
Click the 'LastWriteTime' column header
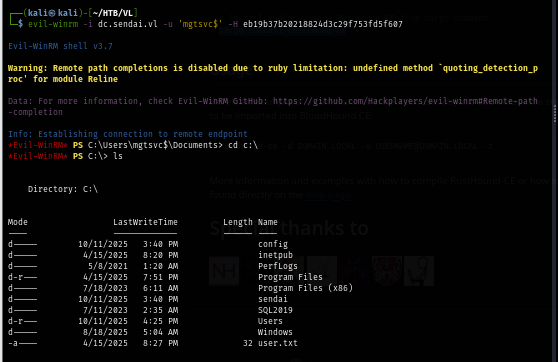pyautogui.click(x=145, y=222)
